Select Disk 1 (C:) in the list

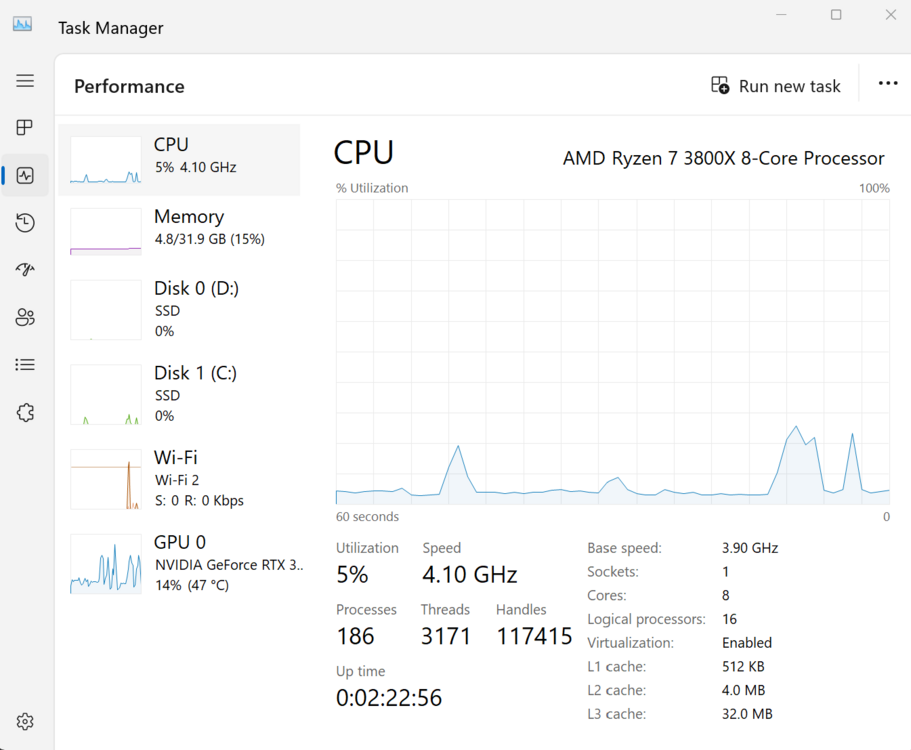point(179,393)
